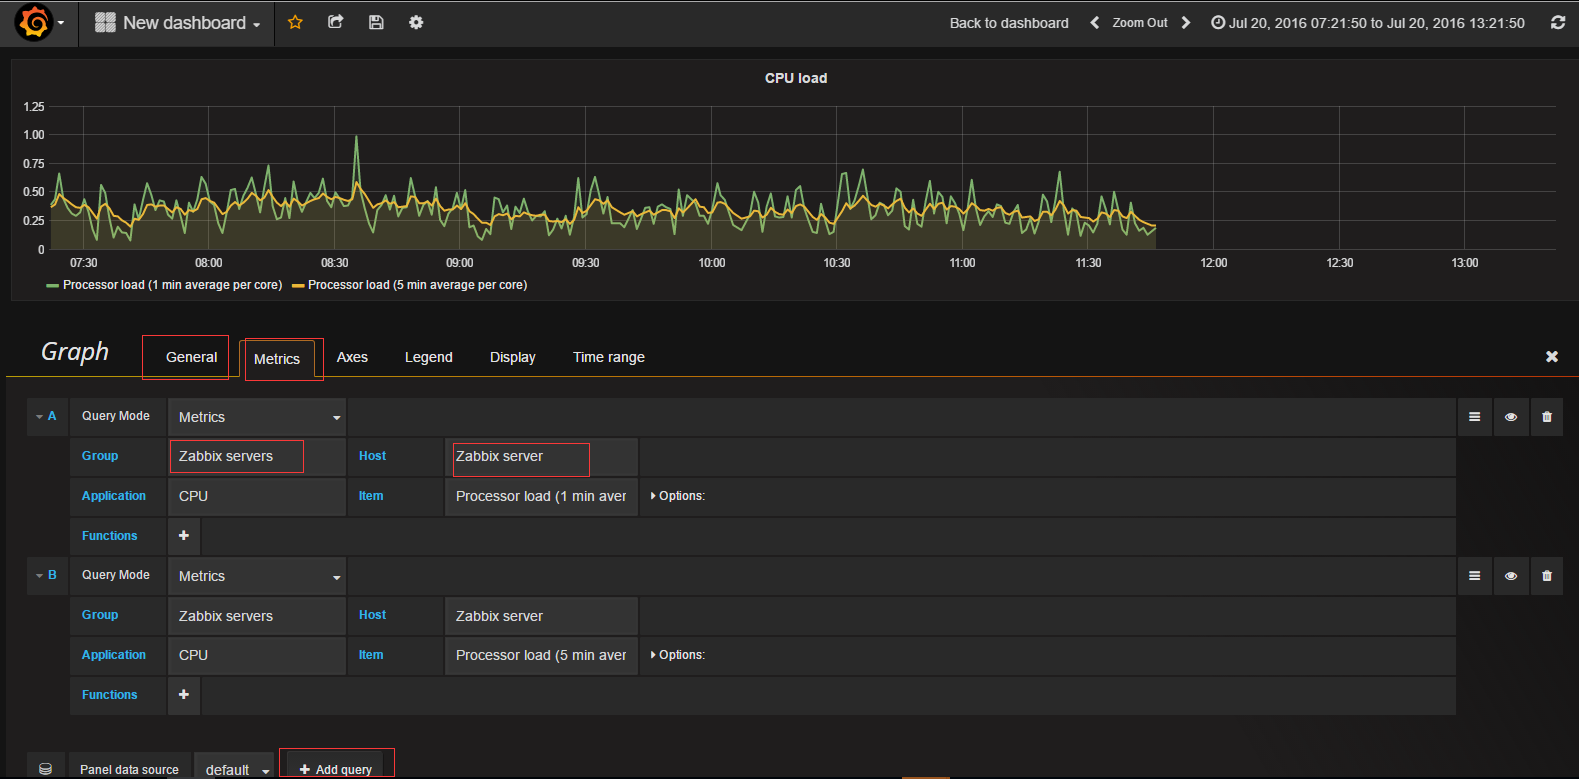Edit Application field of query B
Image resolution: width=1579 pixels, height=779 pixels.
tap(257, 655)
